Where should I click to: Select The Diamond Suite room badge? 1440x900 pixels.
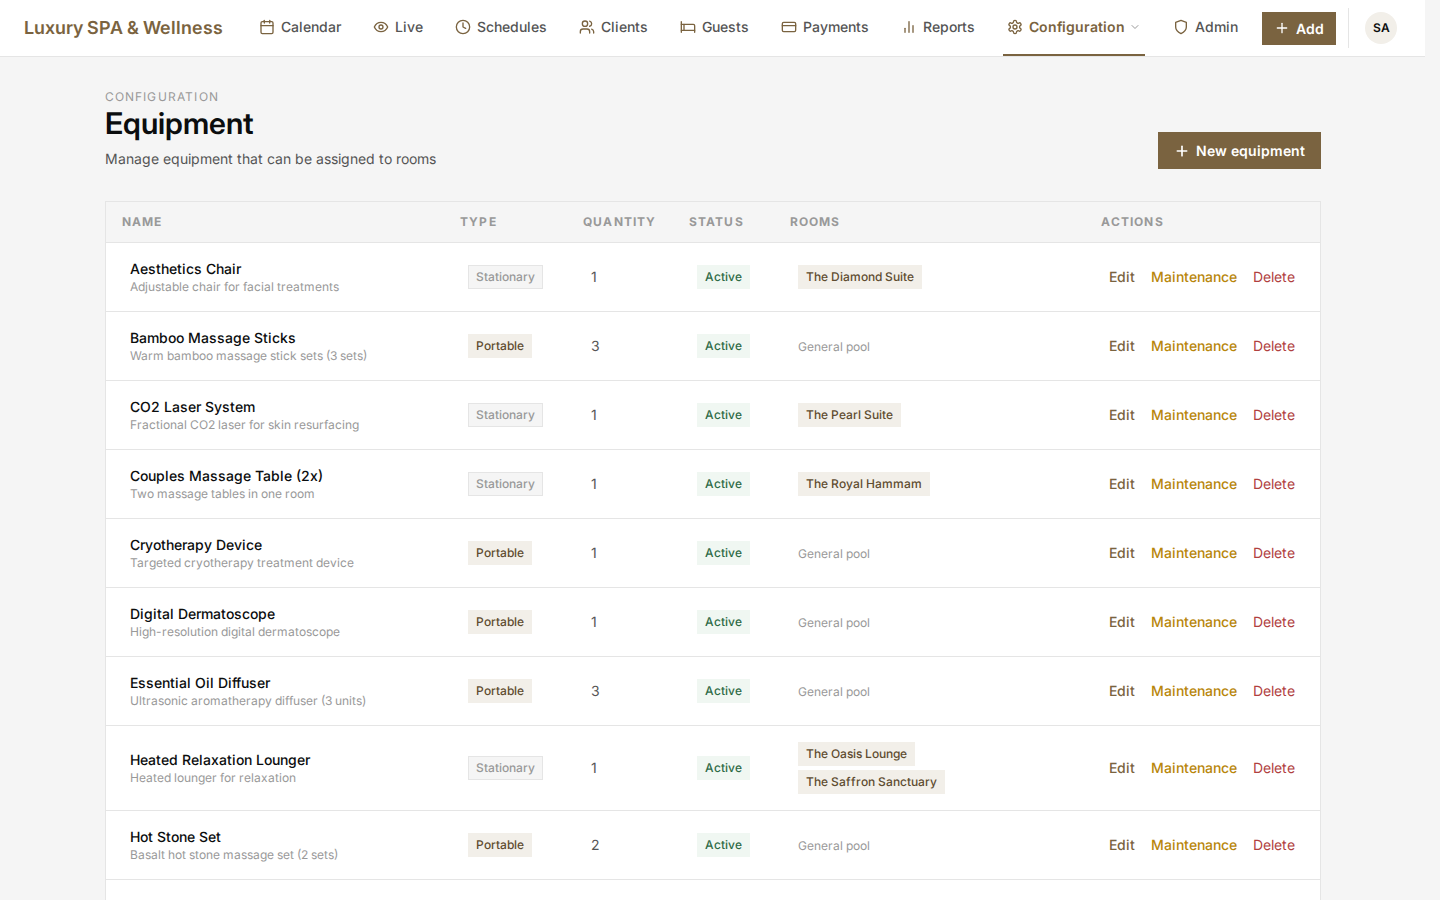click(x=859, y=277)
